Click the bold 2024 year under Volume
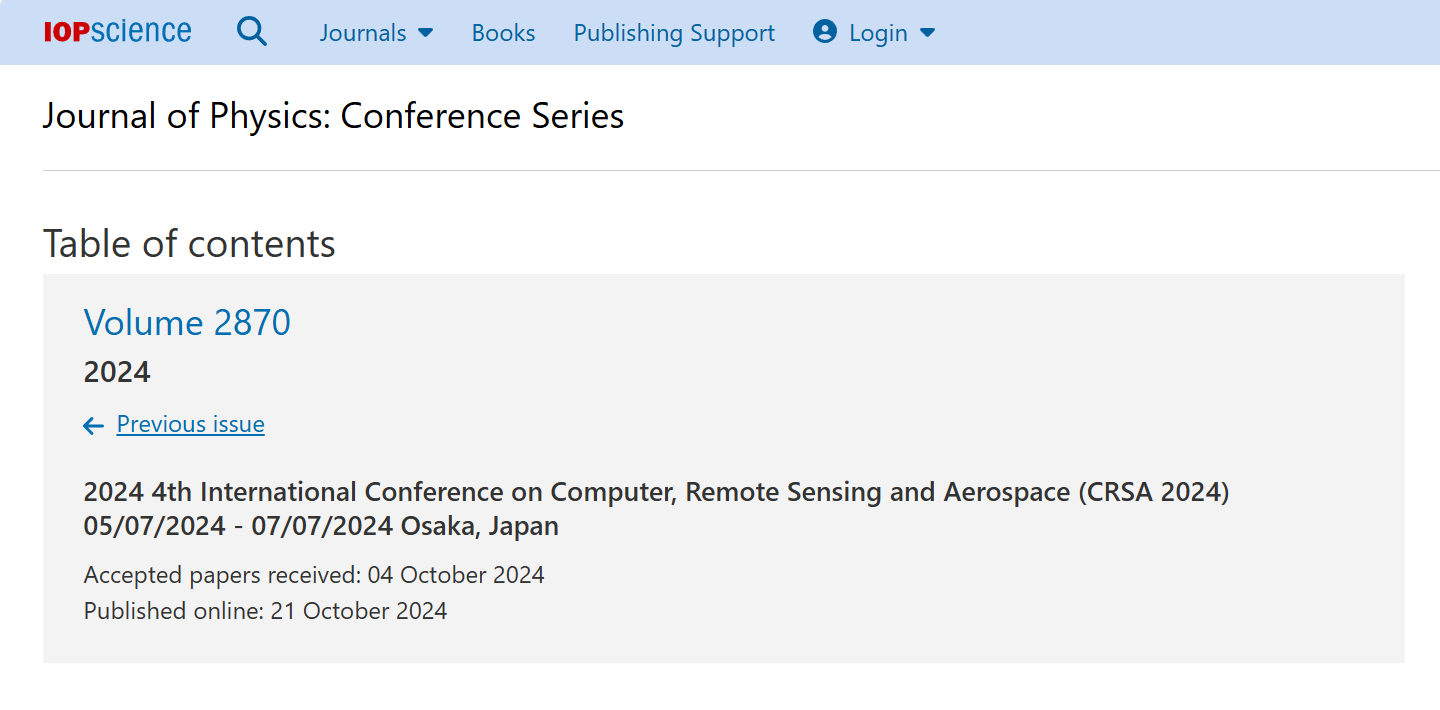Viewport: 1440px width, 710px height. pos(117,372)
